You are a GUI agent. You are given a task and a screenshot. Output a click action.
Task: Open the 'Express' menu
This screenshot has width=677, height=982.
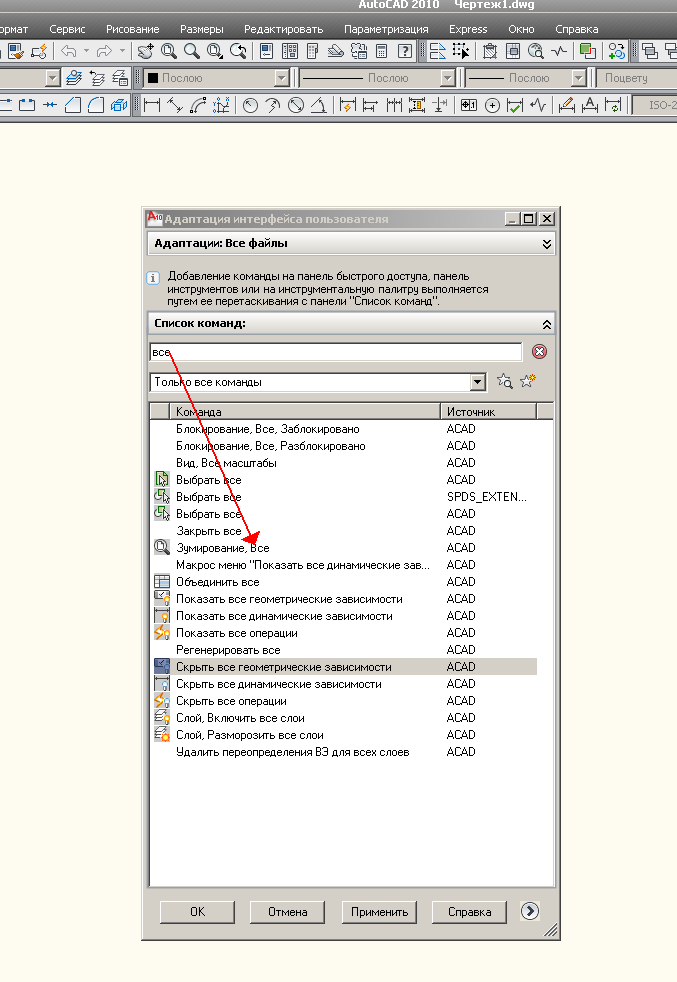tap(468, 29)
